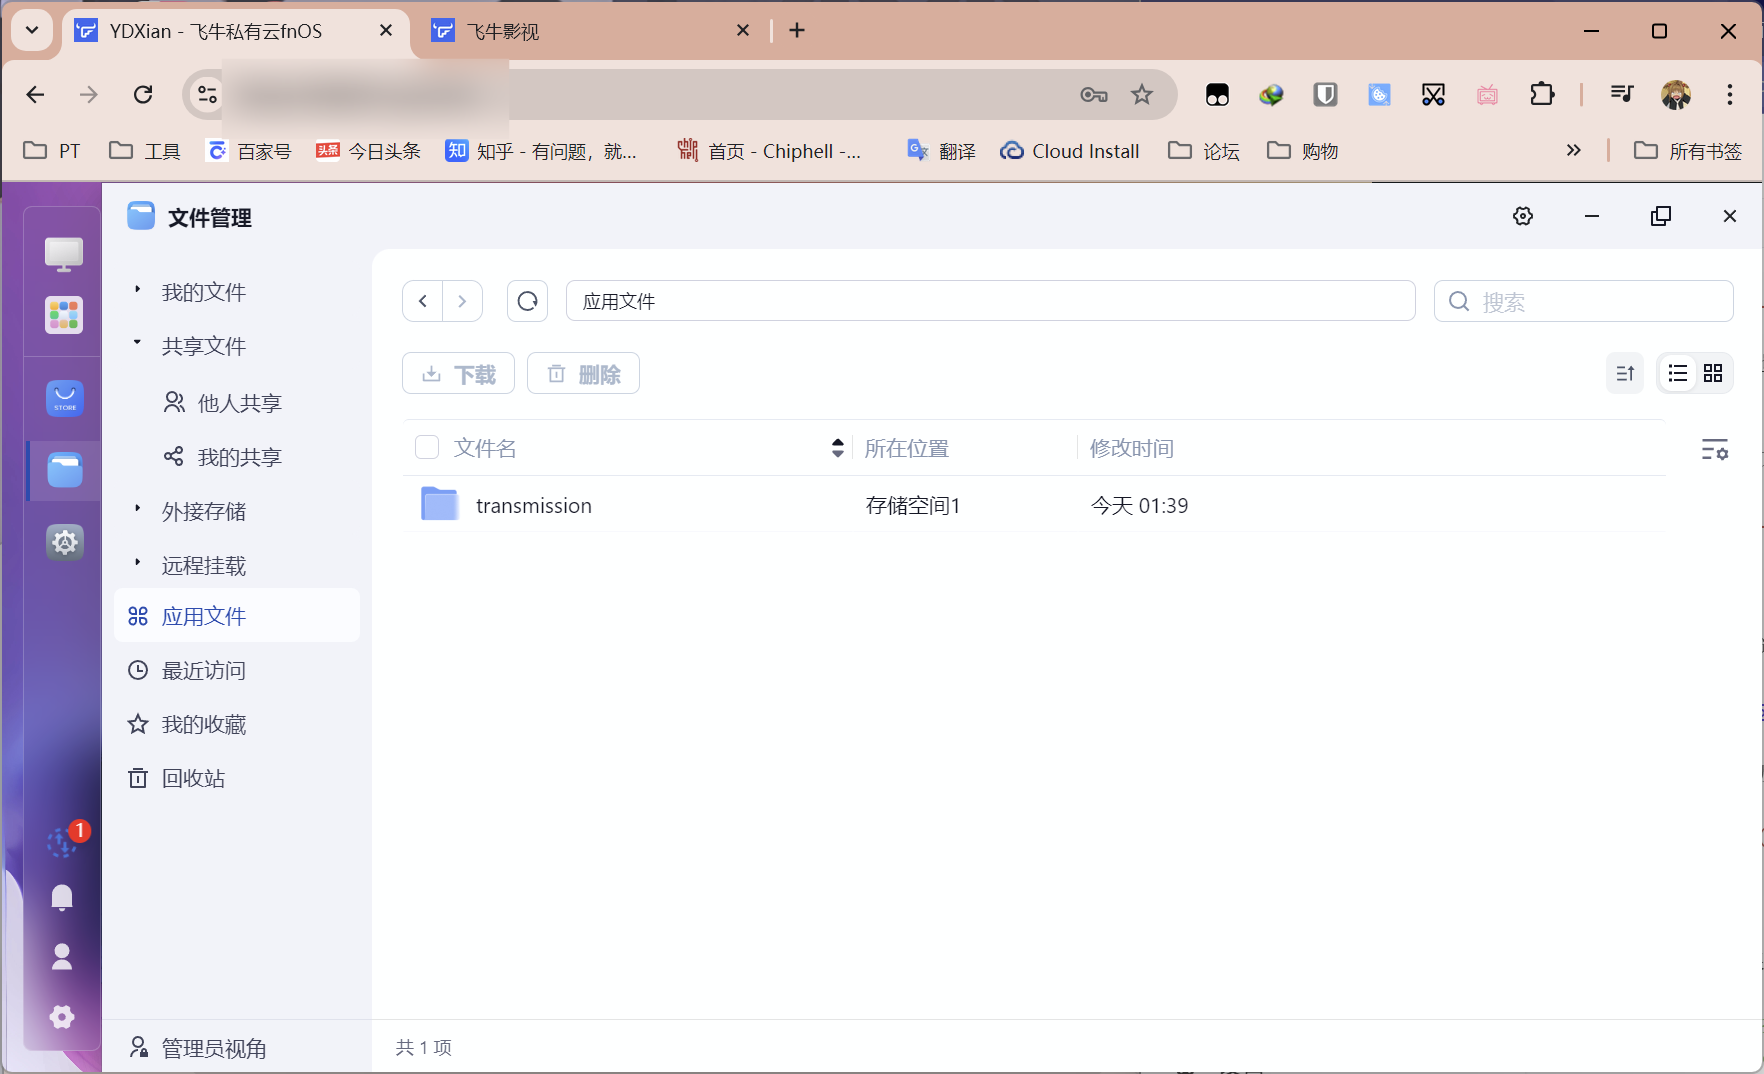The image size is (1764, 1074).
Task: Reload the browser page
Action: point(143,94)
